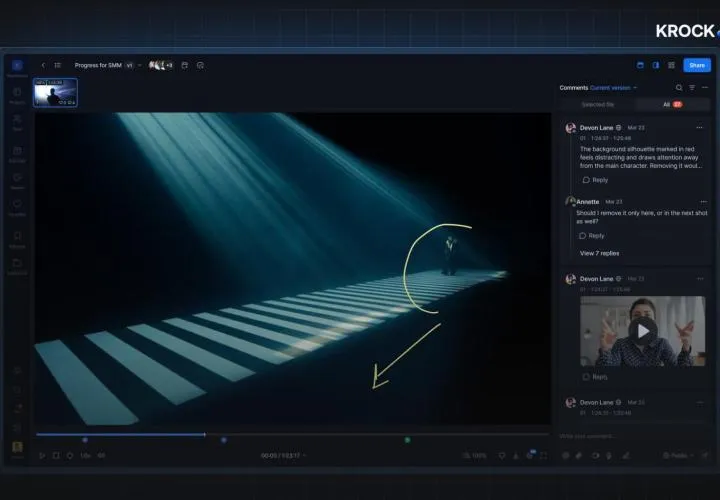Open the bookmark icon in the left sidebar

tap(17, 236)
